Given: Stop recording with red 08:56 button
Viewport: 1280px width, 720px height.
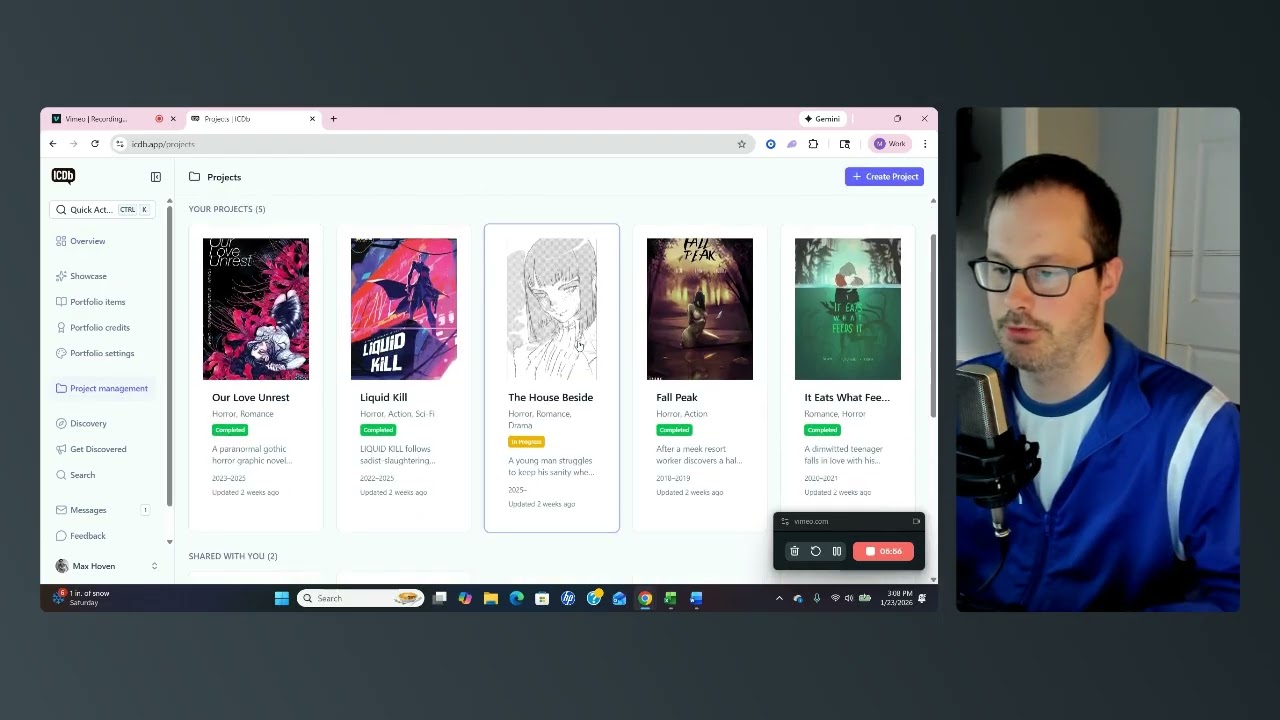Looking at the screenshot, I should [x=883, y=551].
